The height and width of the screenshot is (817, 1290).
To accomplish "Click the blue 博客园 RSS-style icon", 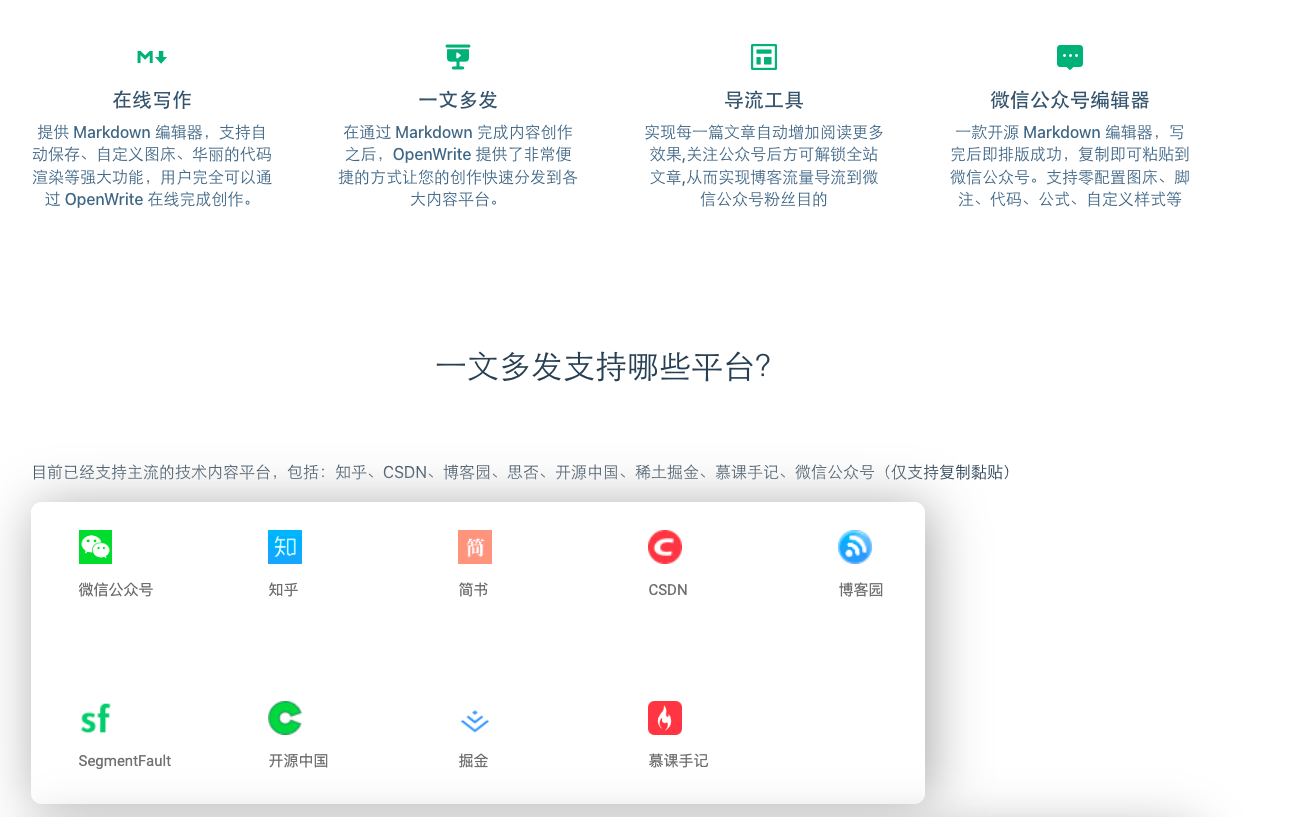I will tap(855, 547).
